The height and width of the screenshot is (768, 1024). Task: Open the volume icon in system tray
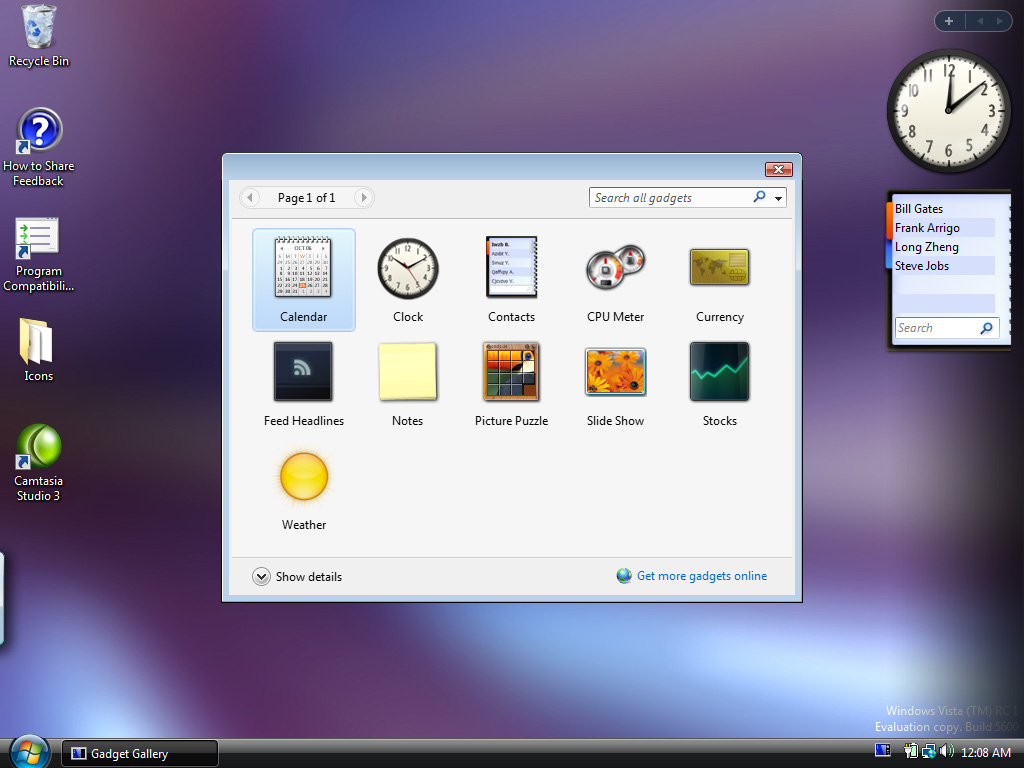click(948, 751)
